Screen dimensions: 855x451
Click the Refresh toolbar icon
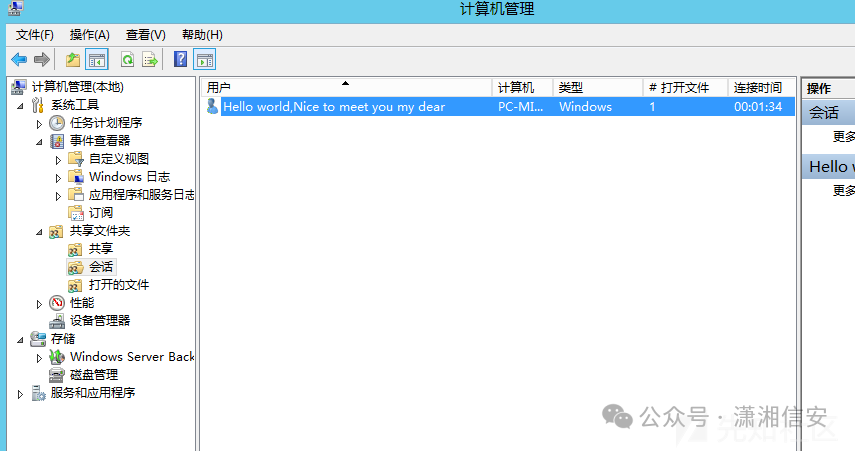click(x=127, y=60)
